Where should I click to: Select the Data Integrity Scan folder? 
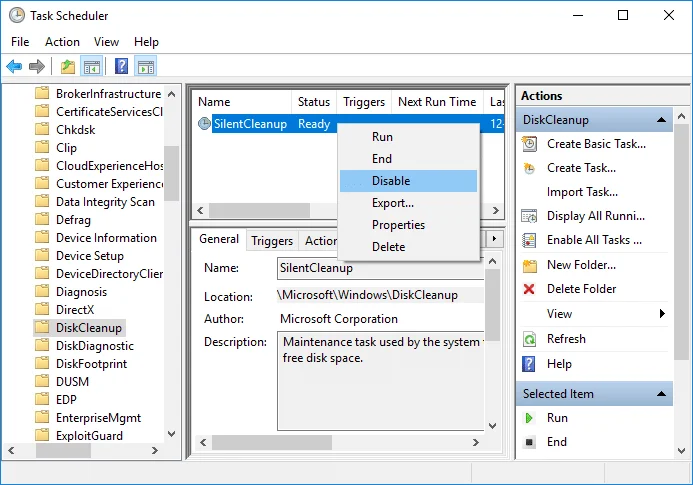click(105, 202)
